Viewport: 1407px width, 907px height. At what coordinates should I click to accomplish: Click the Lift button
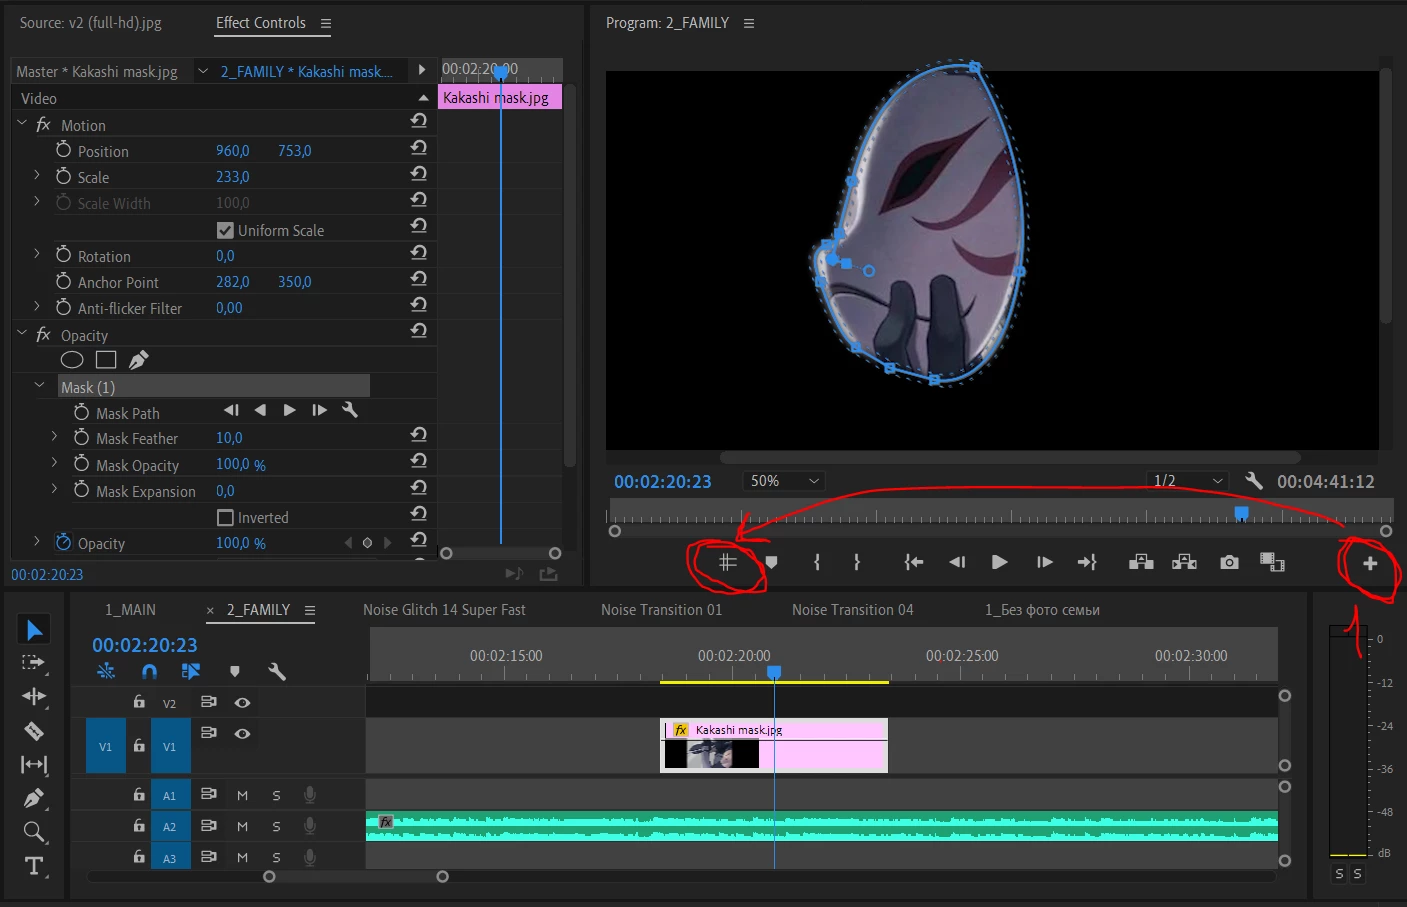coord(1141,562)
